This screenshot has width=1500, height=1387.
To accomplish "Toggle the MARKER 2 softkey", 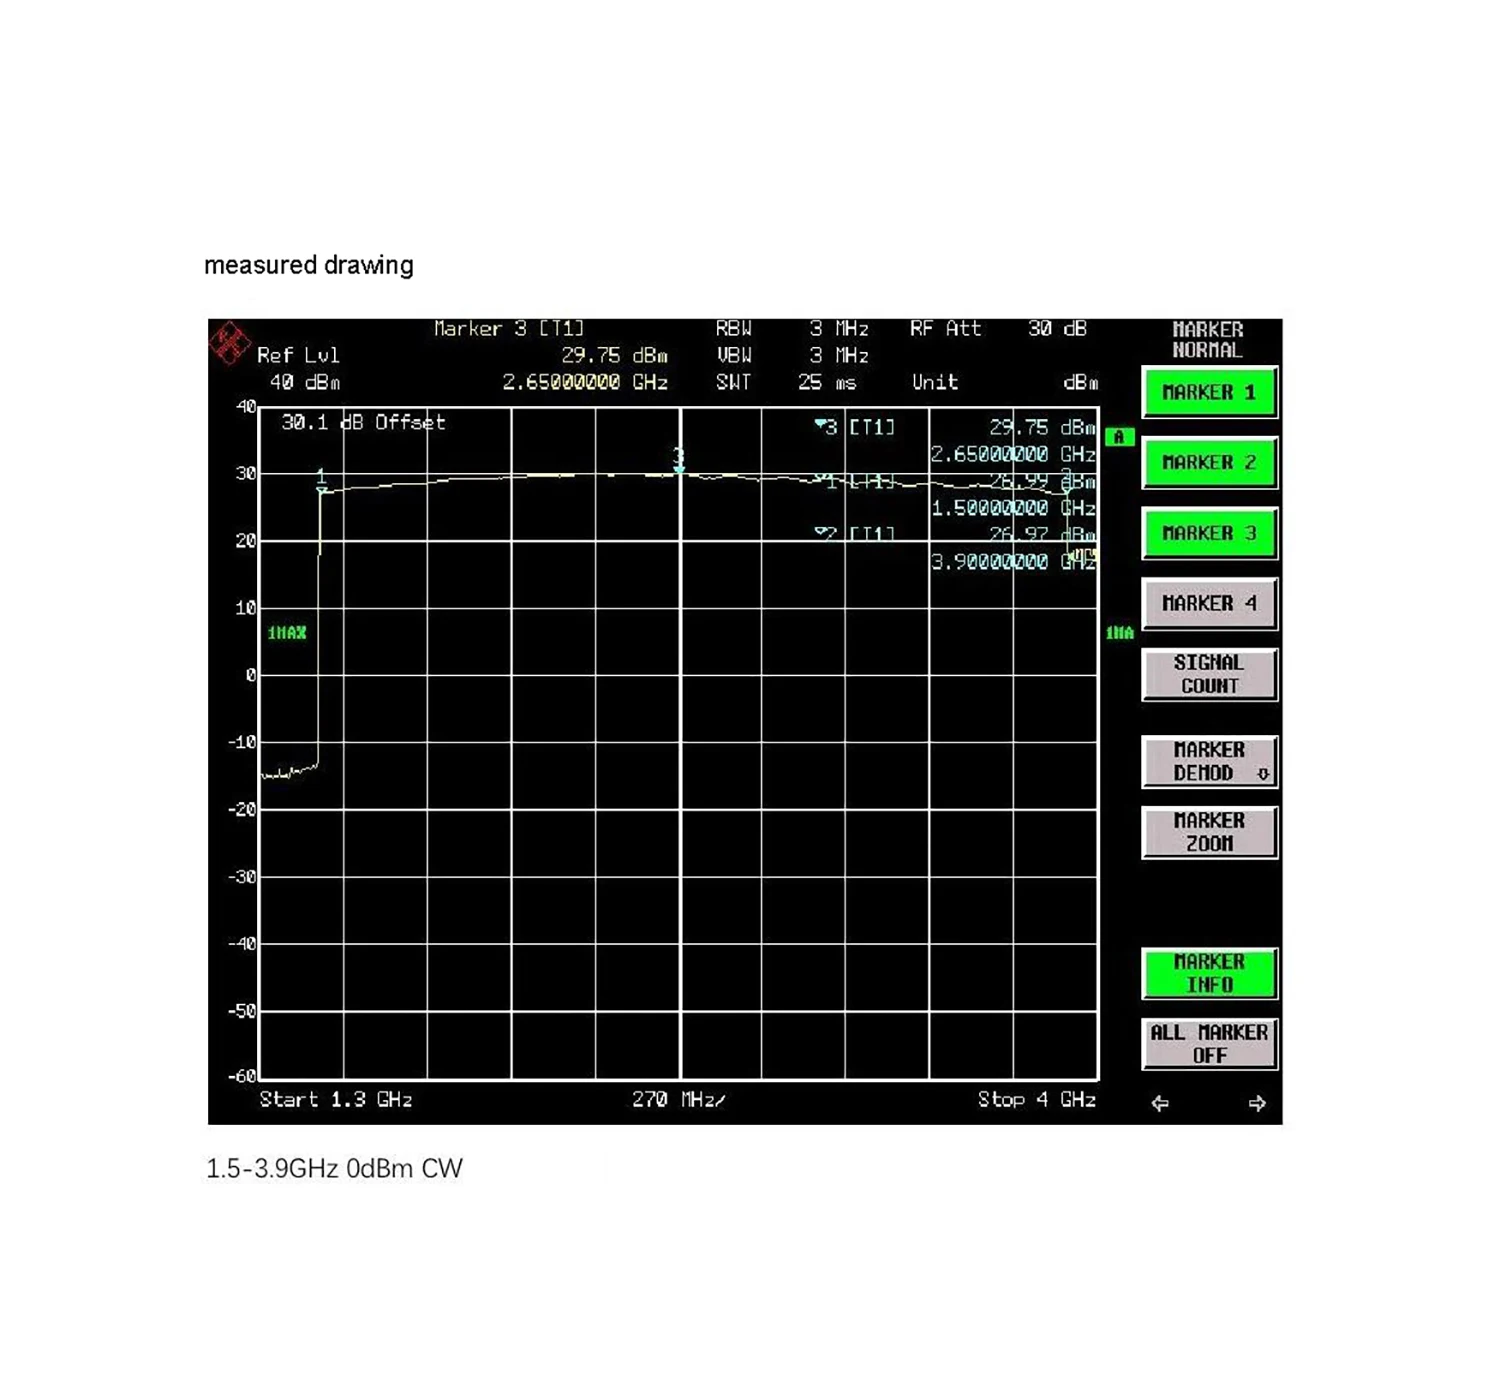I will 1208,463.
